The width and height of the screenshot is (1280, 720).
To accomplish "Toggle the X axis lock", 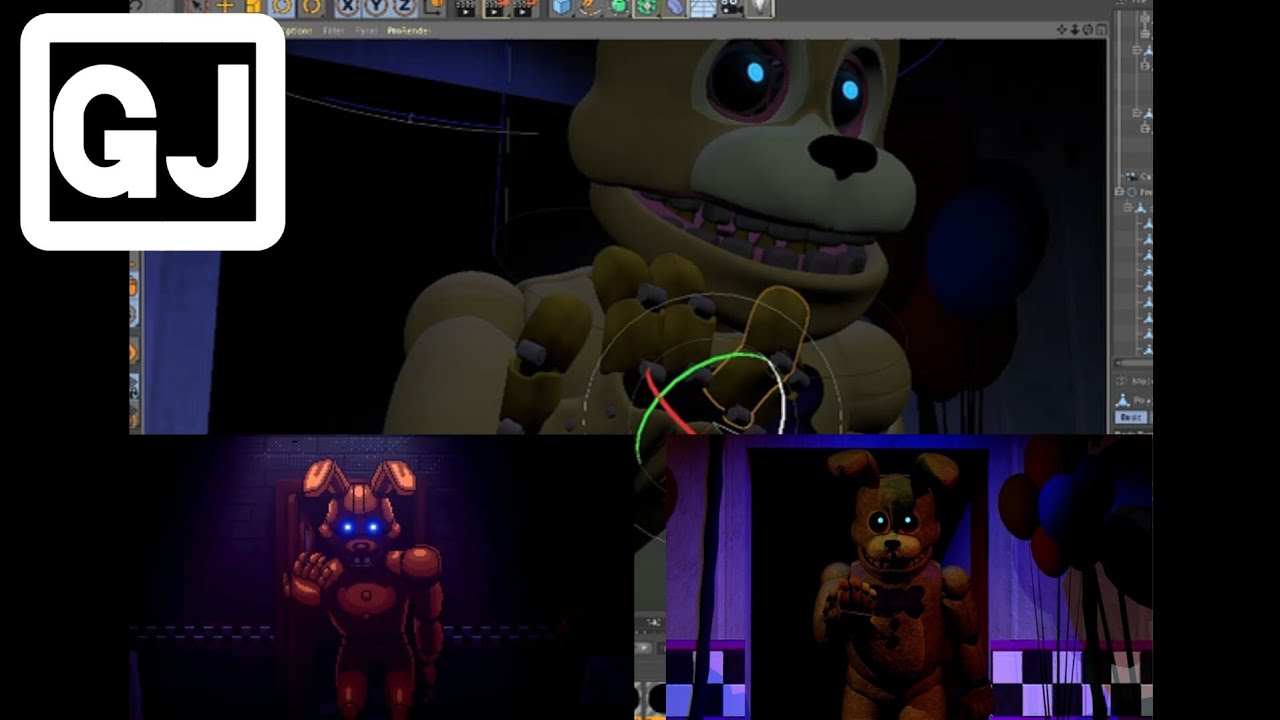I will click(x=347, y=8).
